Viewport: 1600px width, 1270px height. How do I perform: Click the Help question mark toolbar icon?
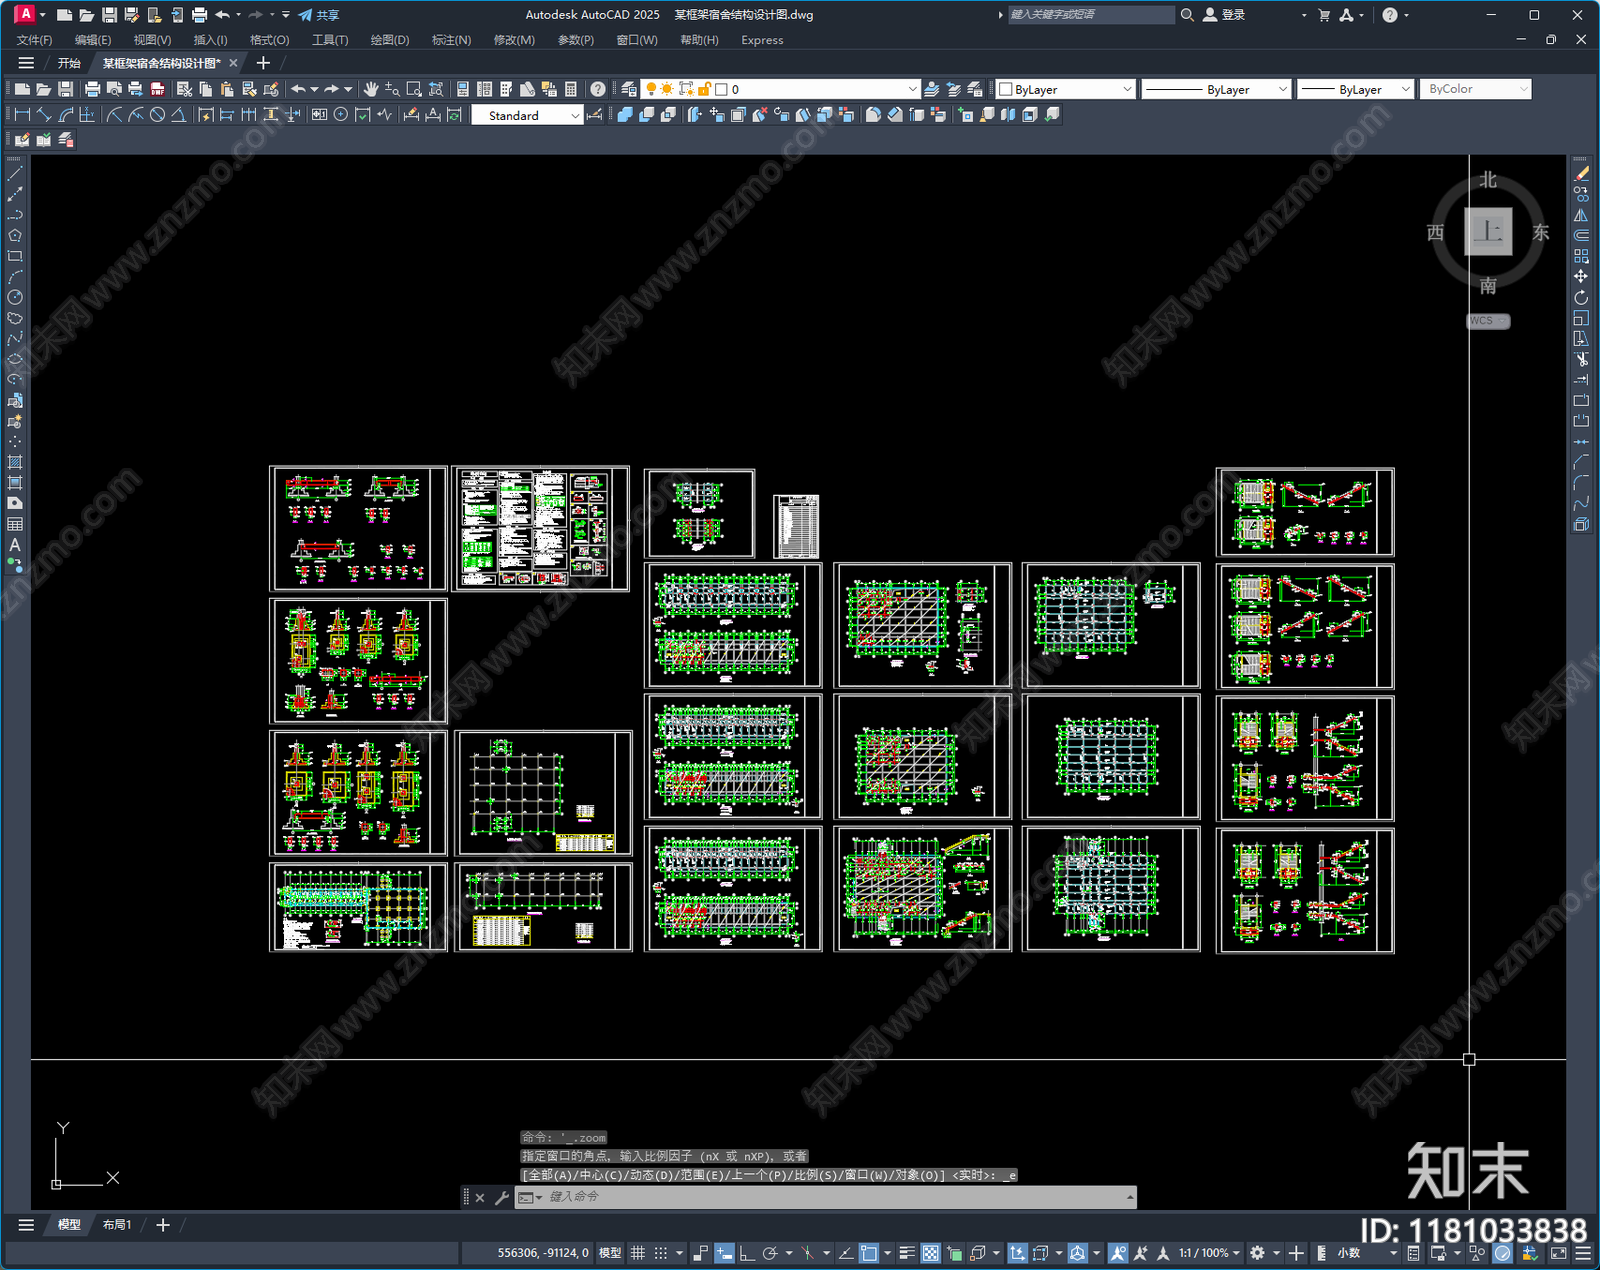tap(598, 89)
